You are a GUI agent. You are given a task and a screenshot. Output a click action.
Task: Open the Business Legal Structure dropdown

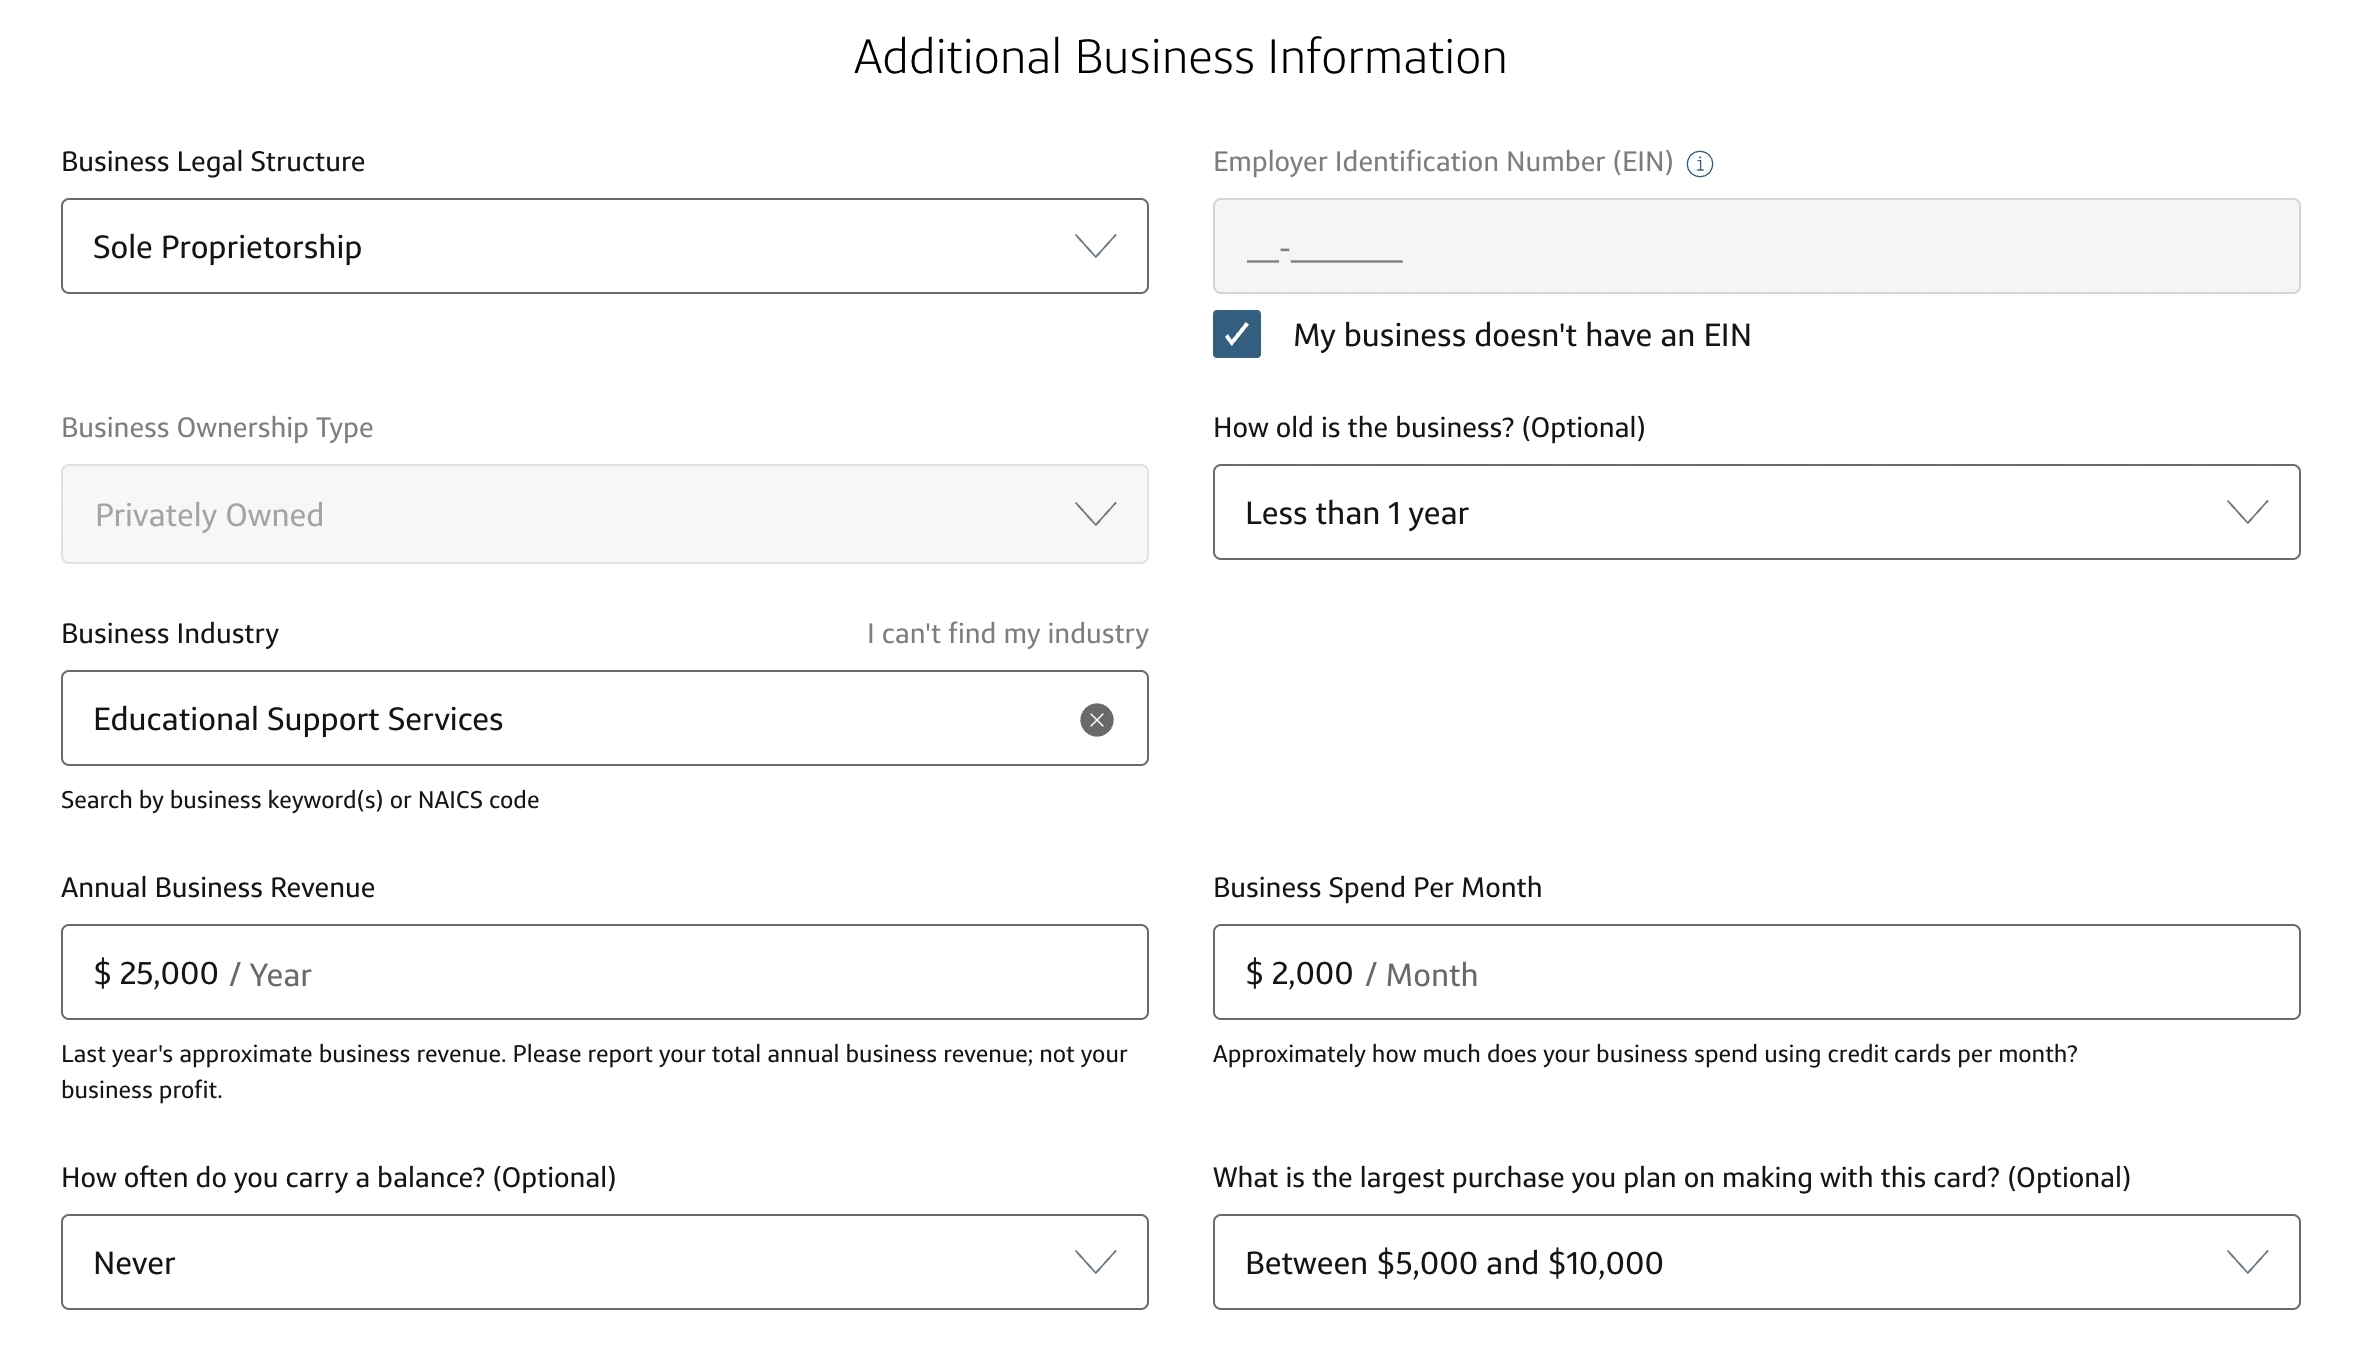[x=604, y=246]
